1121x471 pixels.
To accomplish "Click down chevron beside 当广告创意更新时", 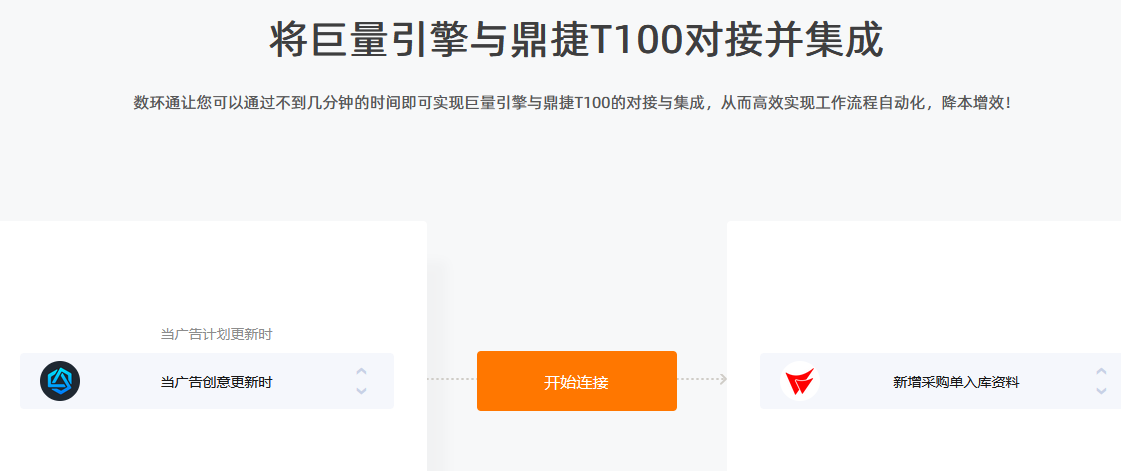I will tap(362, 390).
